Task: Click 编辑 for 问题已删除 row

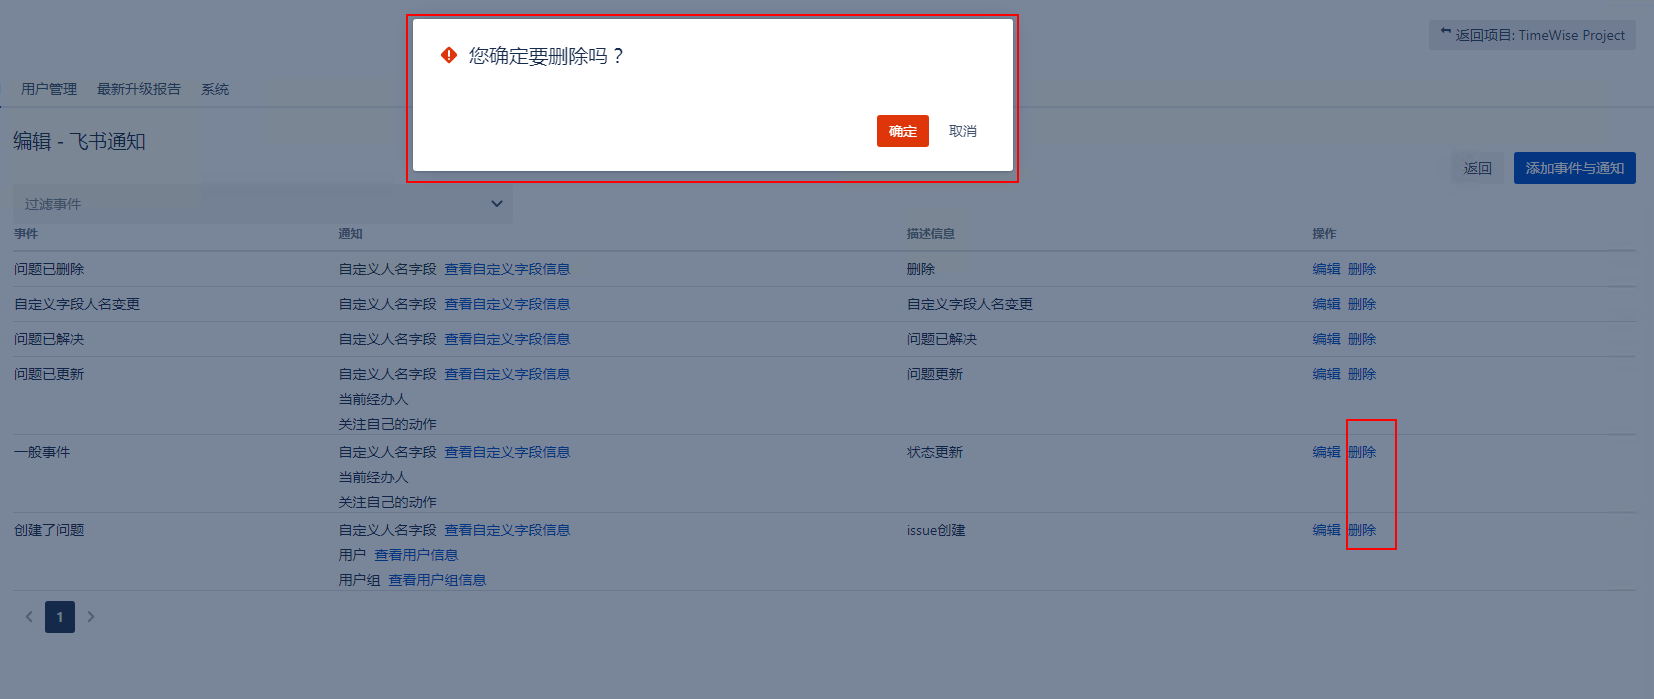Action: click(x=1326, y=269)
